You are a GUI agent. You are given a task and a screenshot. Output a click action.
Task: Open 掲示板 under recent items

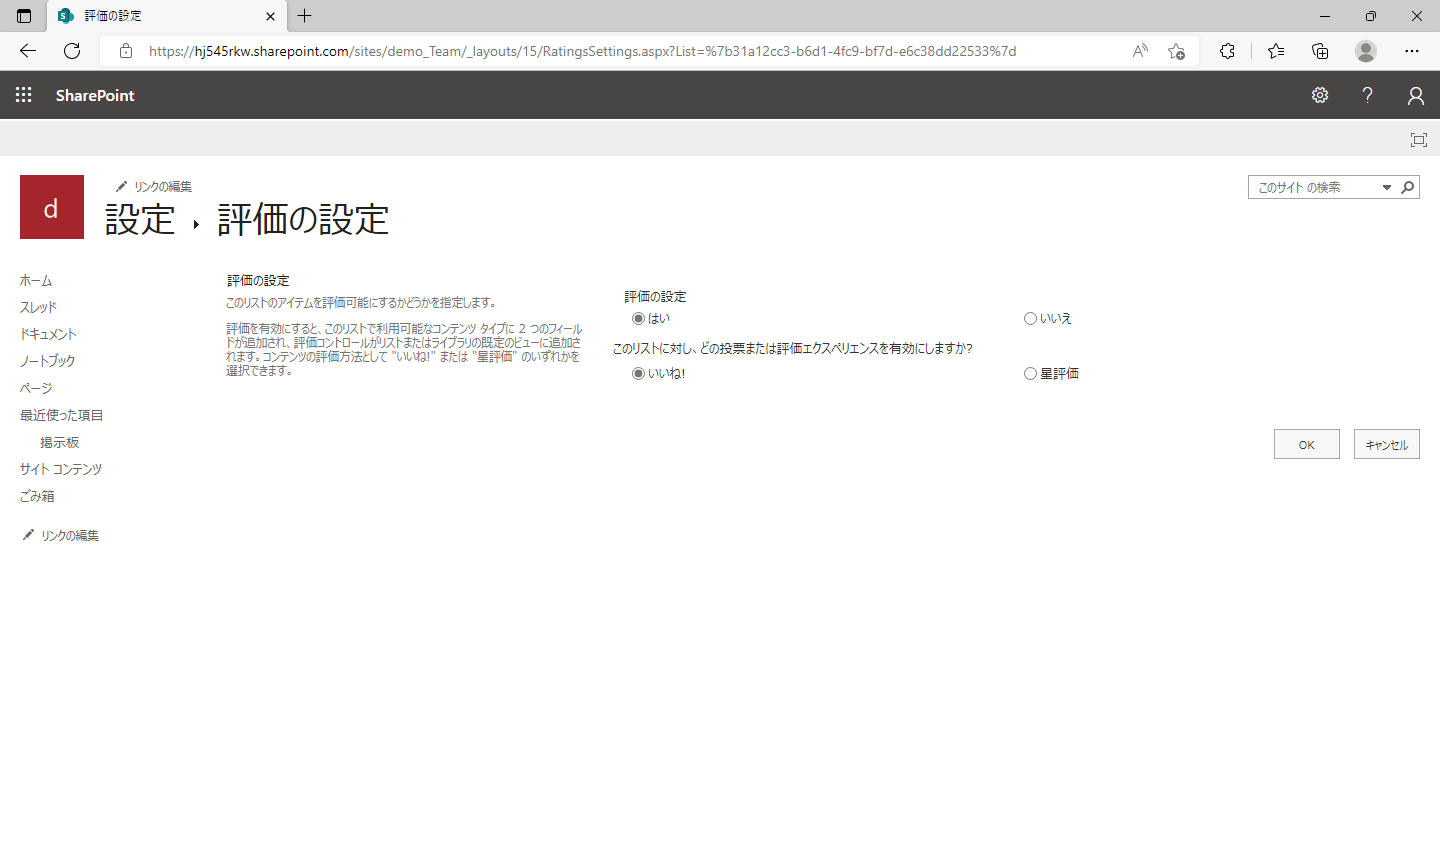click(59, 442)
